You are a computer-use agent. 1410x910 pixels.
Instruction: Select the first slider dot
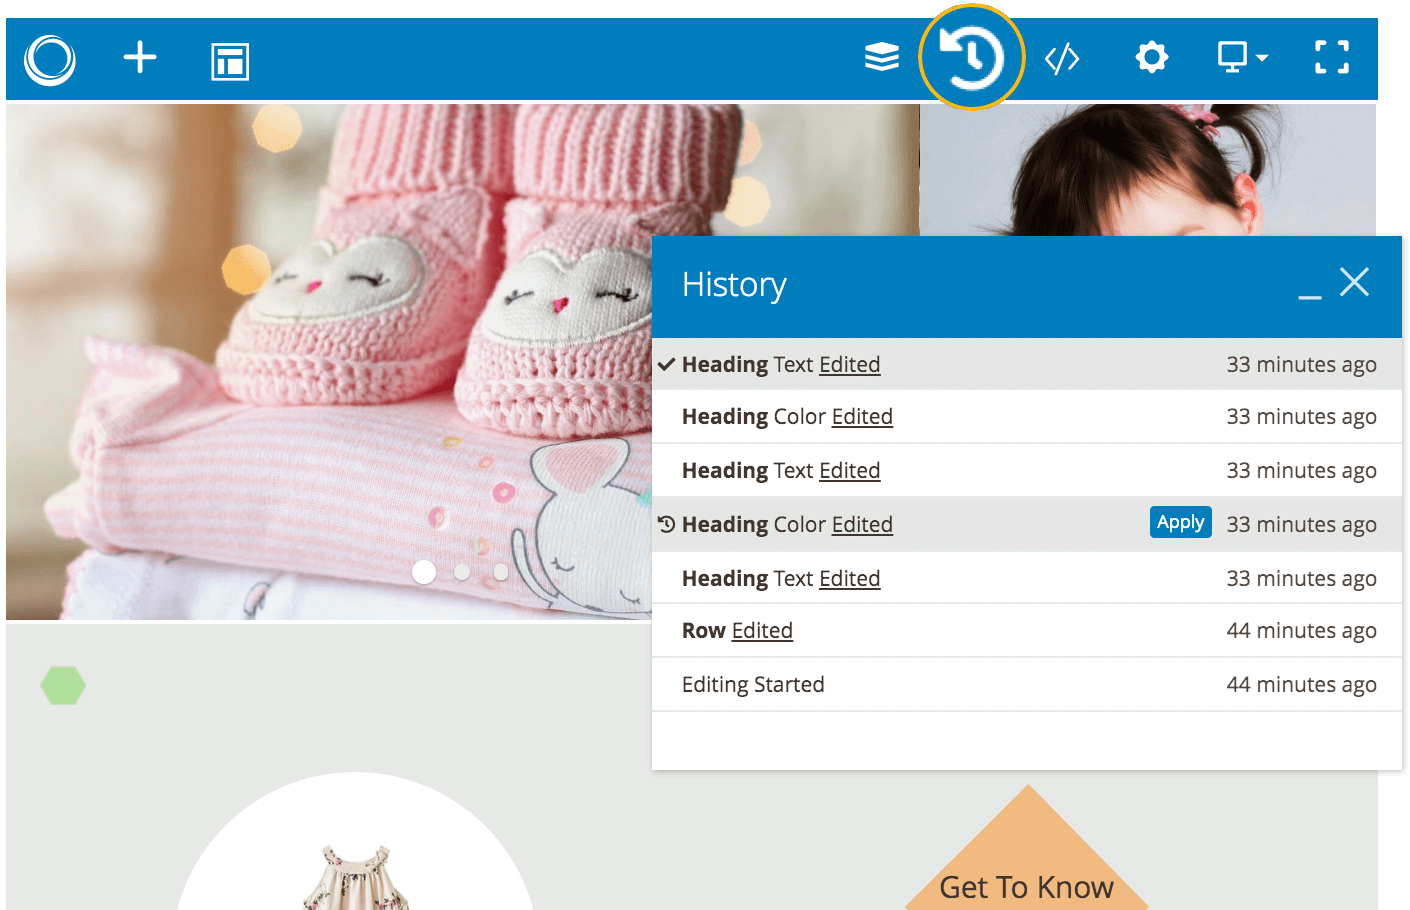click(x=424, y=572)
